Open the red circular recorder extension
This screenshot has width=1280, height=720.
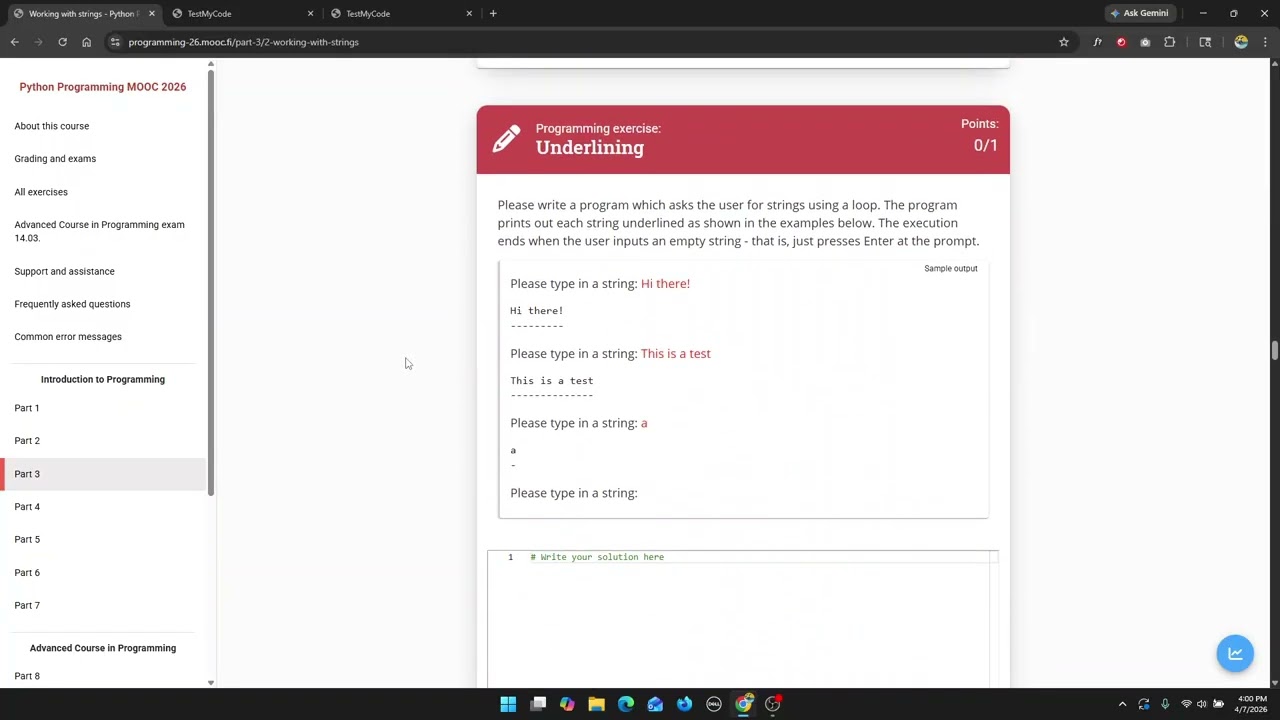coord(1121,42)
